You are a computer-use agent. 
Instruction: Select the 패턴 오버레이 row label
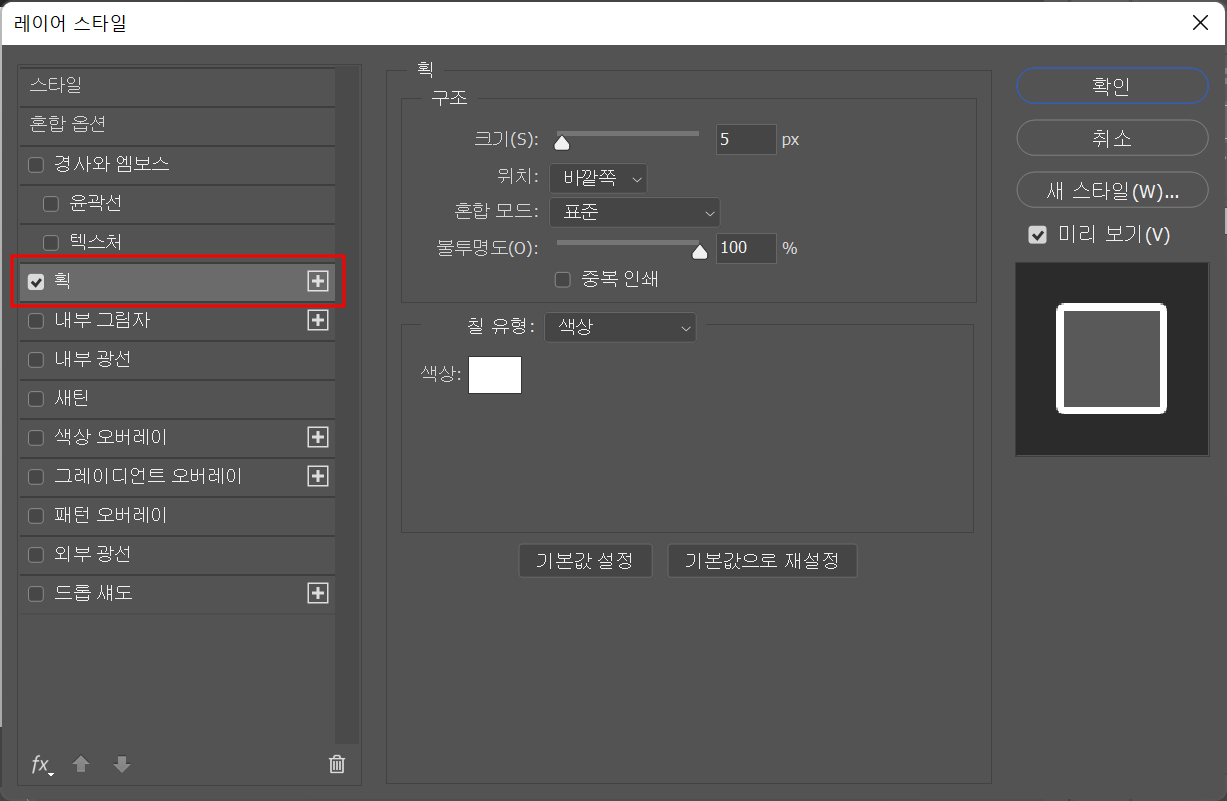pos(111,515)
